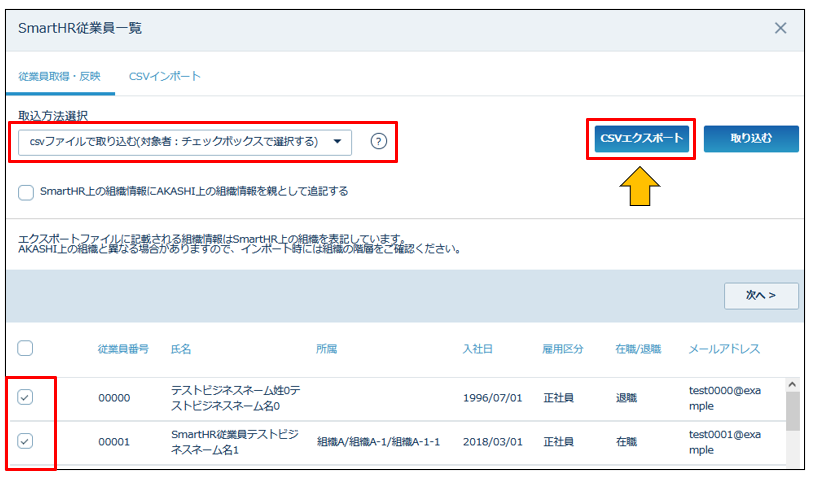The image size is (814, 477).
Task: Sort by 入社日 column header
Action: (478, 349)
